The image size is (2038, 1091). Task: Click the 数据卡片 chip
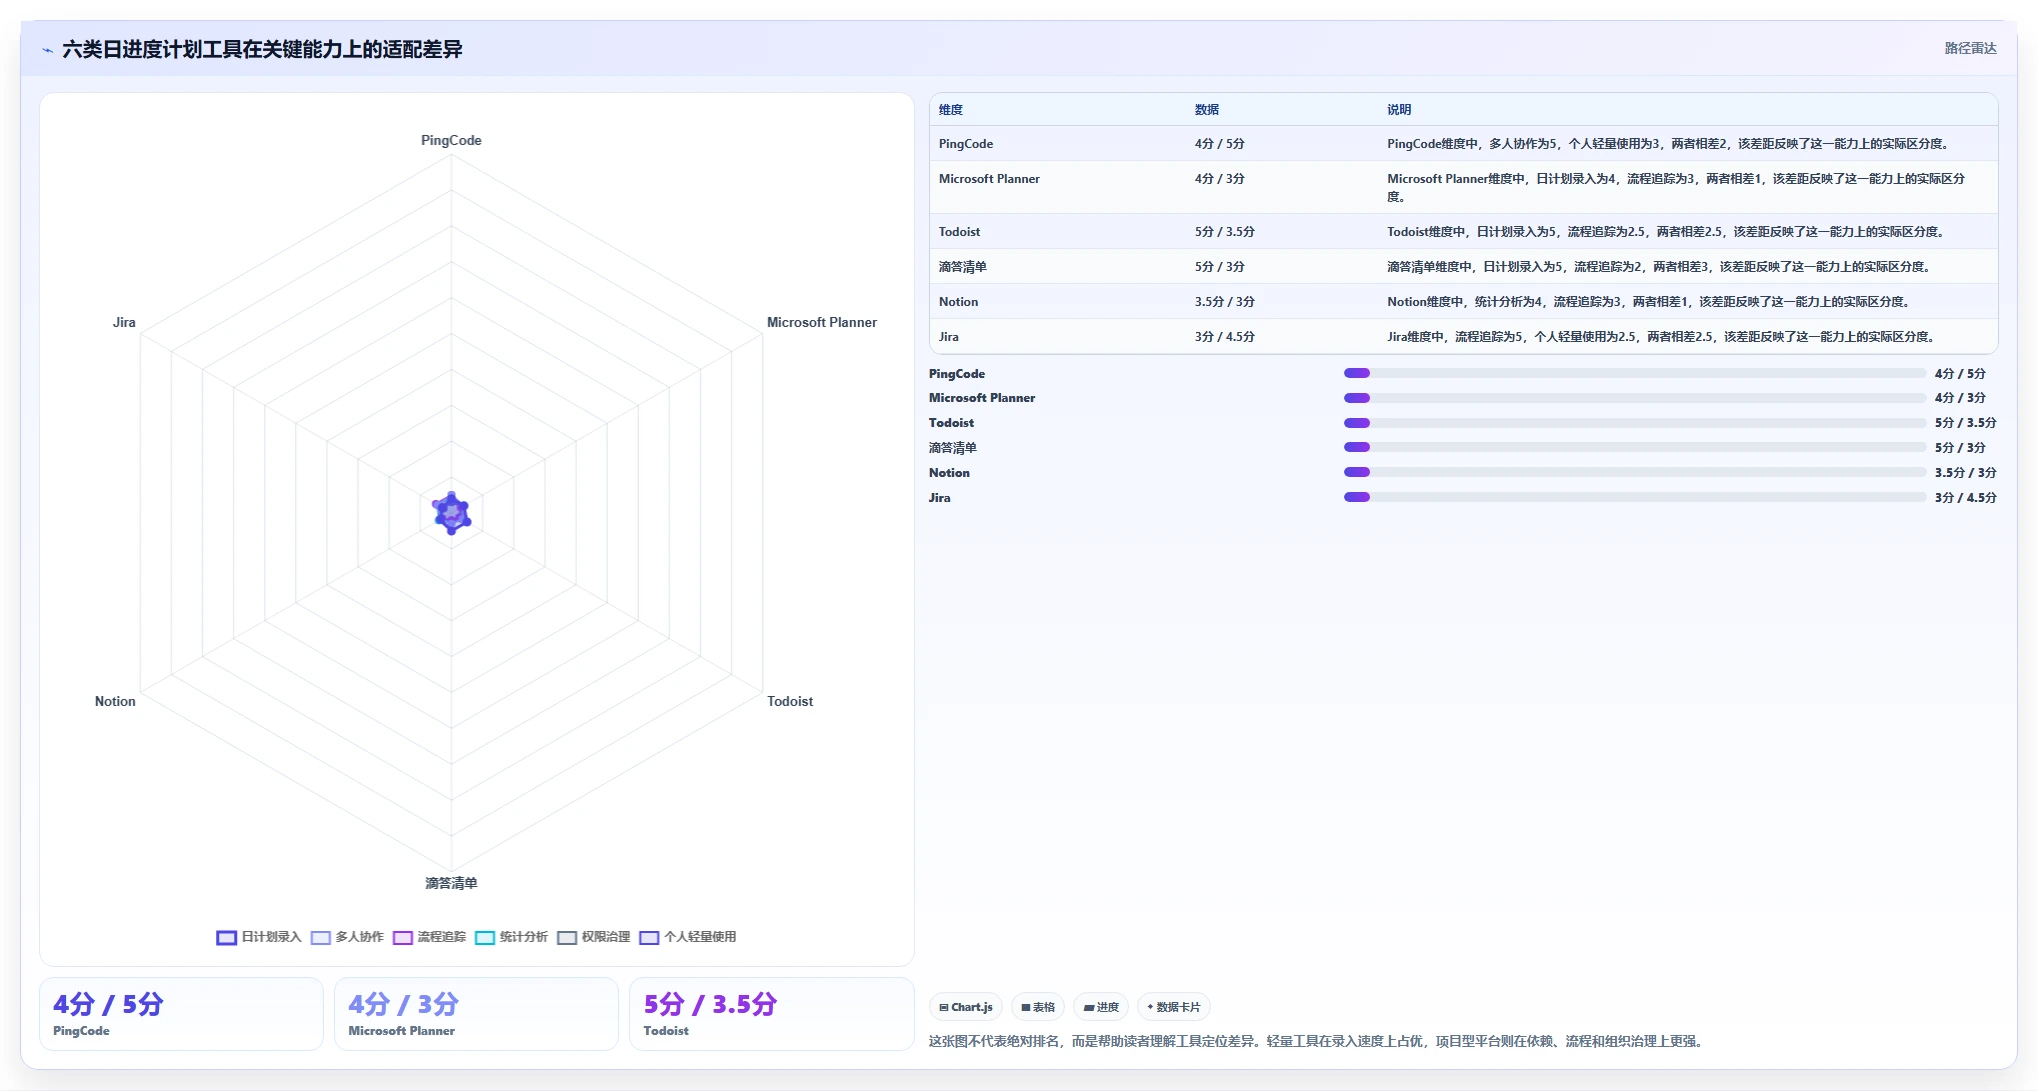pos(1174,1007)
